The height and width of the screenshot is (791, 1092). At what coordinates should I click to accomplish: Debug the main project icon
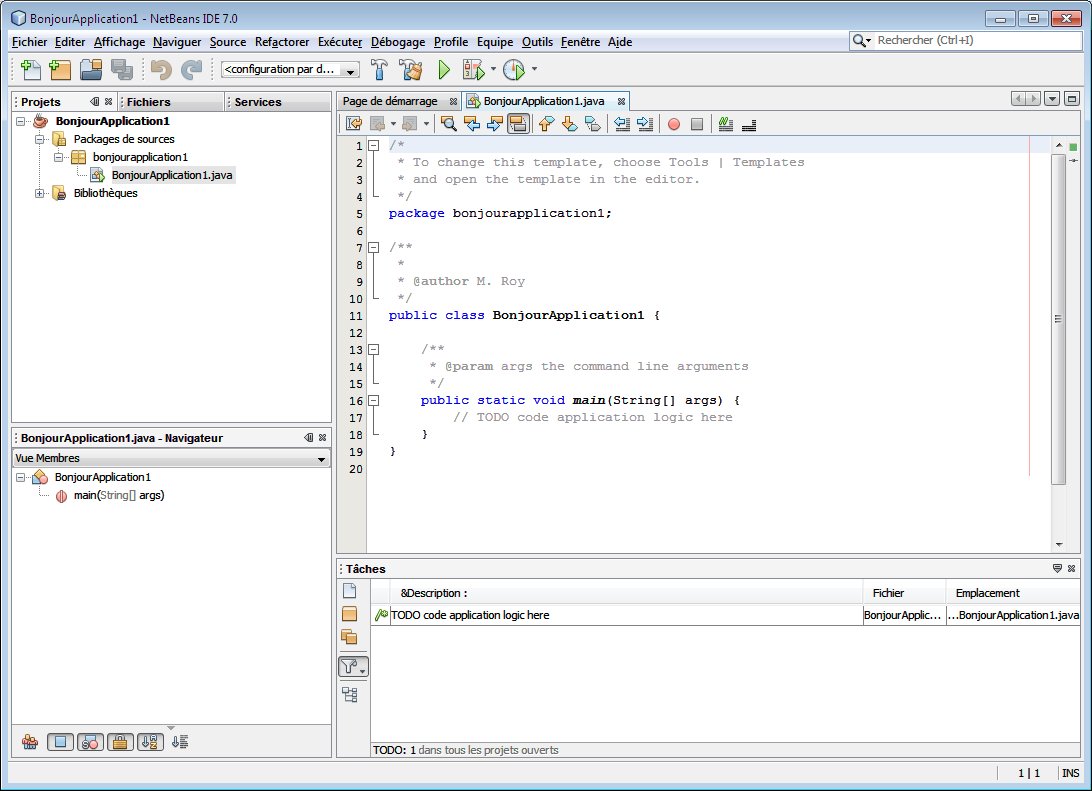click(474, 69)
